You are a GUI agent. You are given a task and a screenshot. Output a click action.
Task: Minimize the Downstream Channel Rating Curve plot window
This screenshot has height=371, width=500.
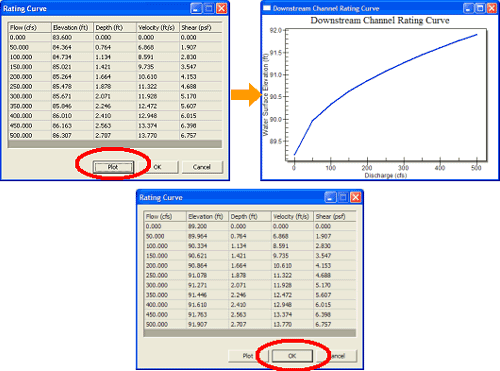[x=468, y=8]
